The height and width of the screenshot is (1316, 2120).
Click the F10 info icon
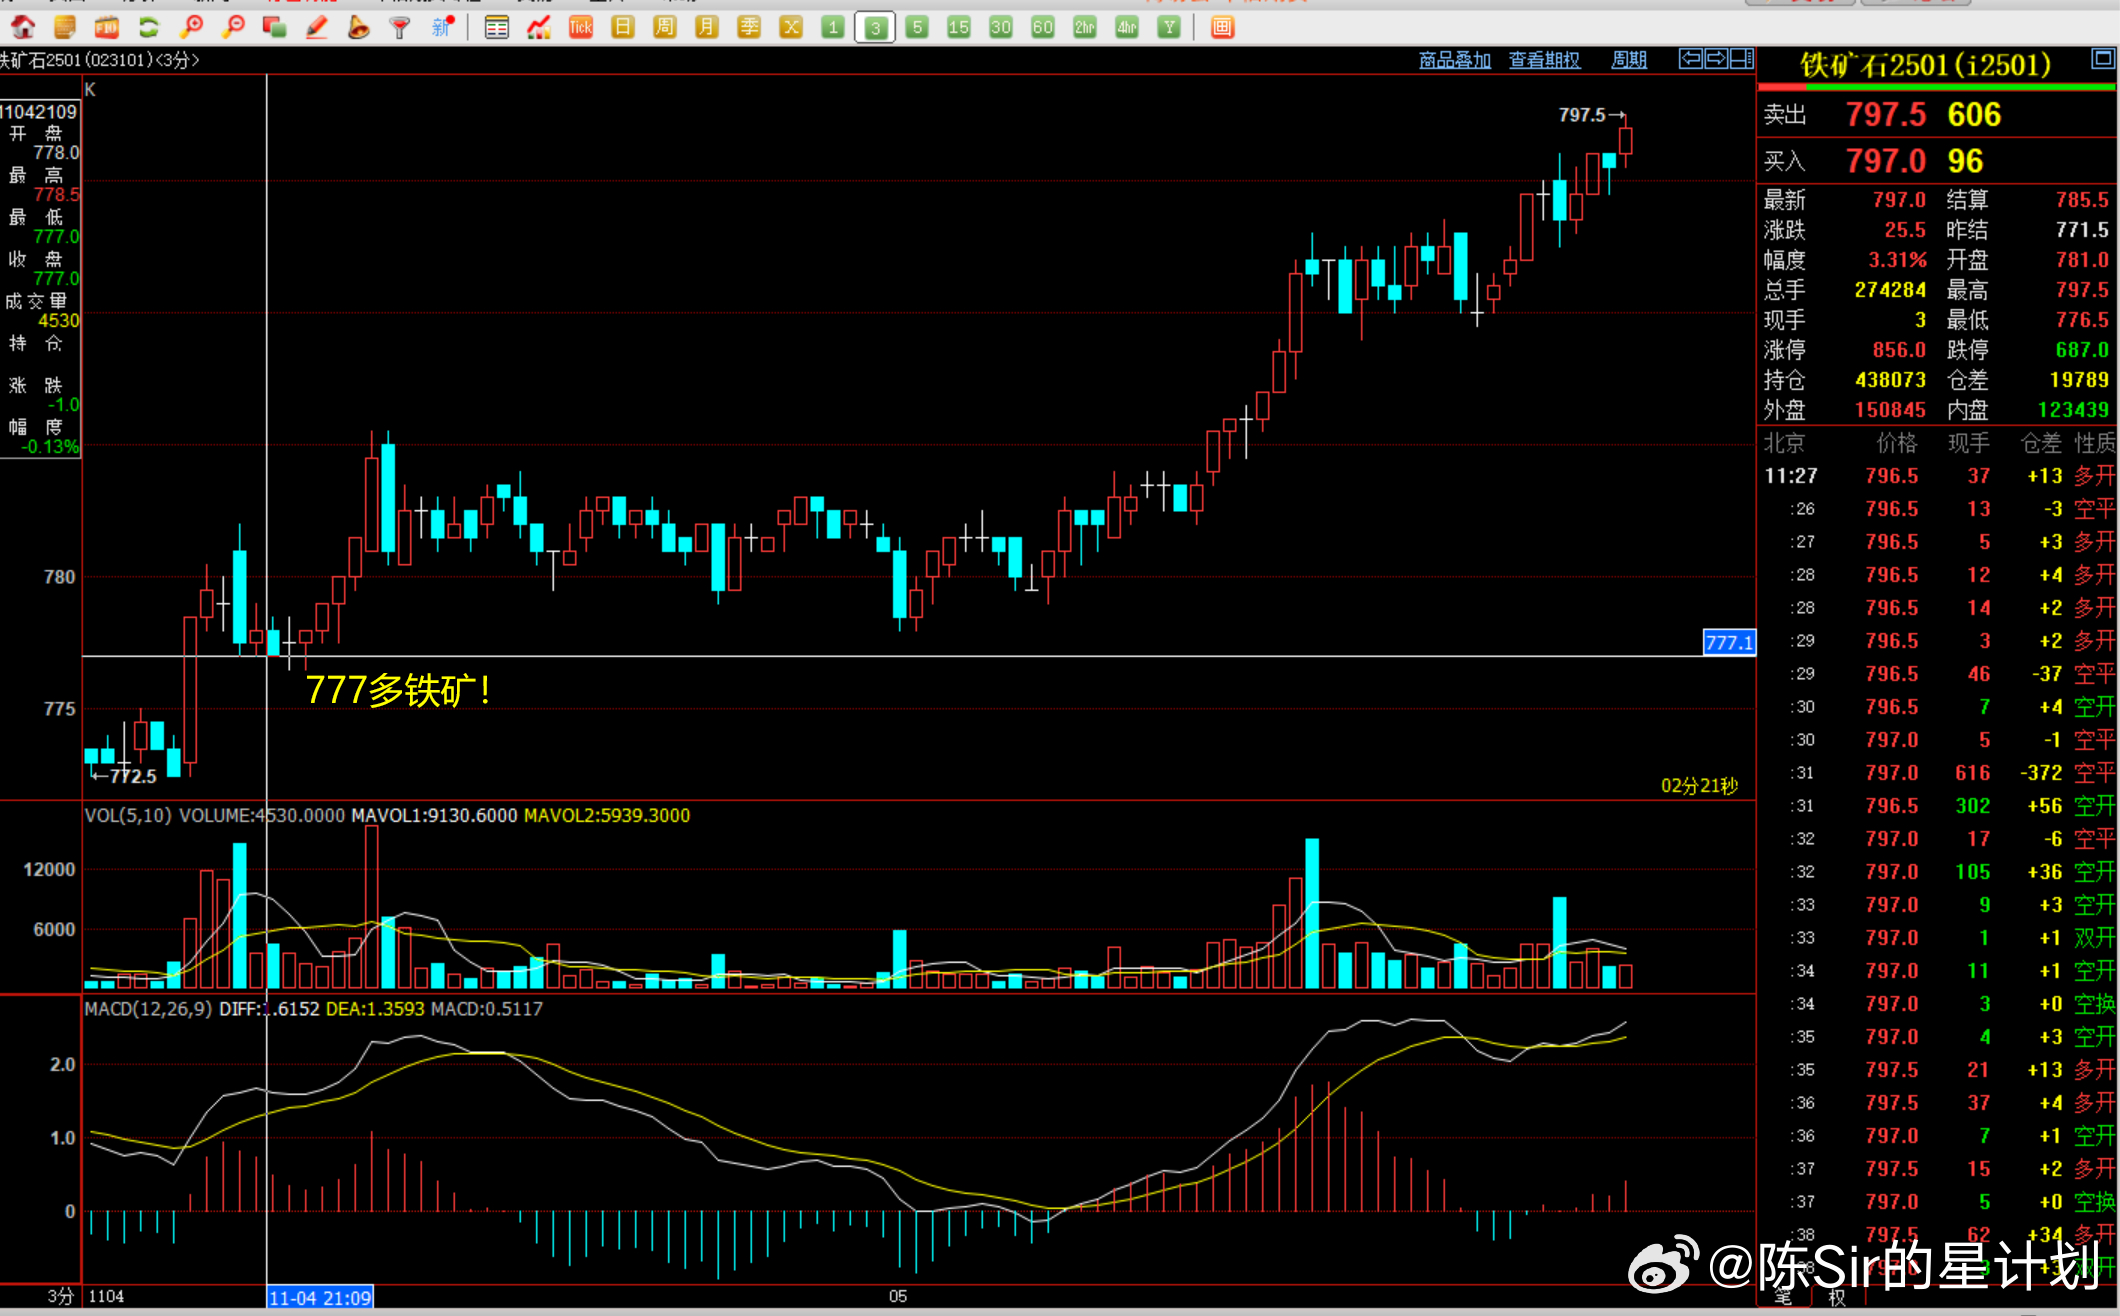[107, 27]
